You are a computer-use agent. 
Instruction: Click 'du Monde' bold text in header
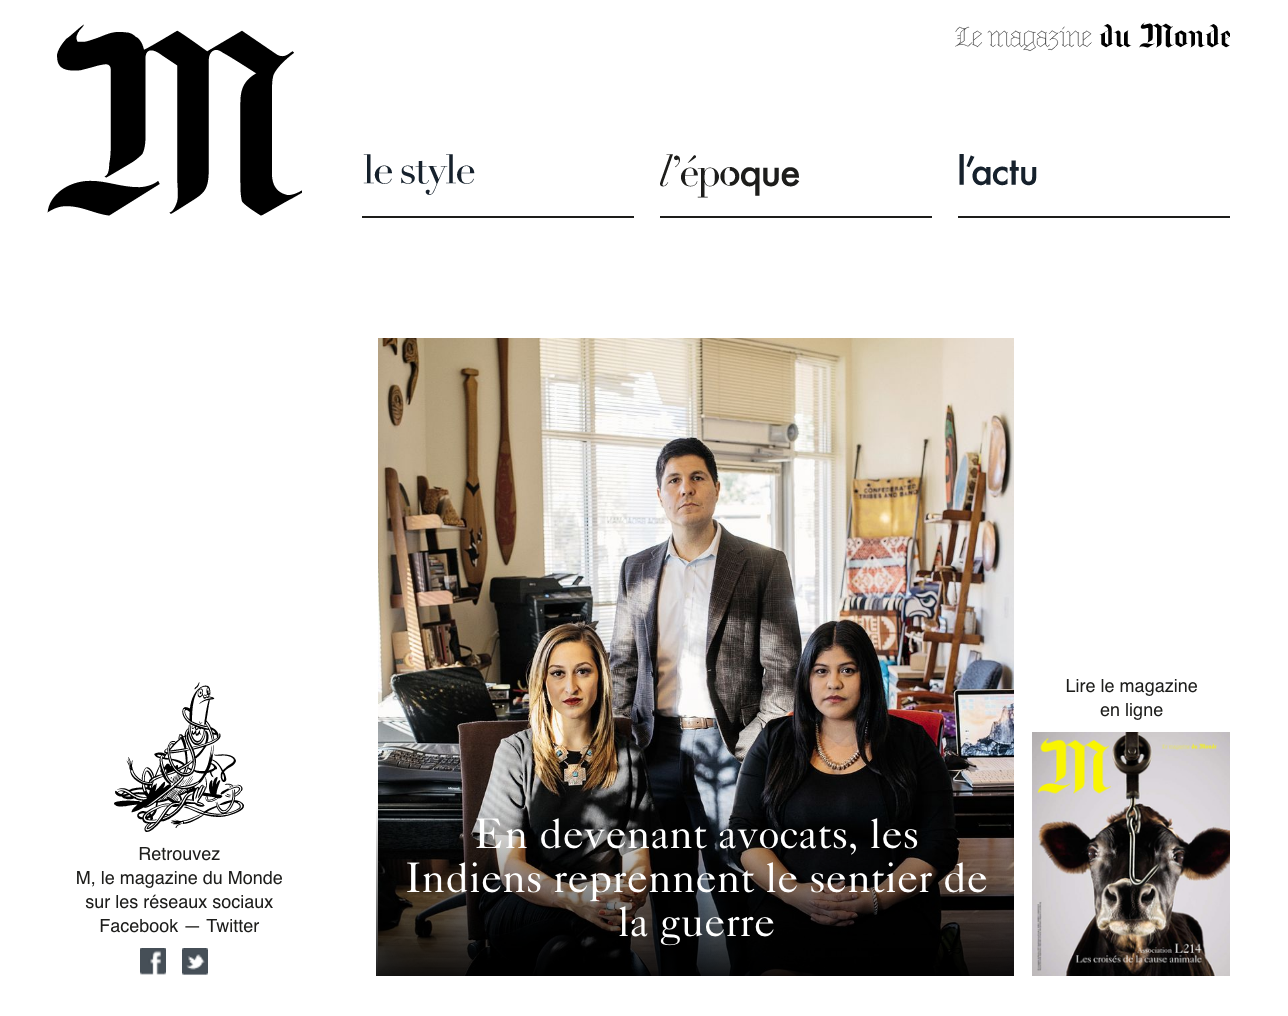tap(1165, 38)
